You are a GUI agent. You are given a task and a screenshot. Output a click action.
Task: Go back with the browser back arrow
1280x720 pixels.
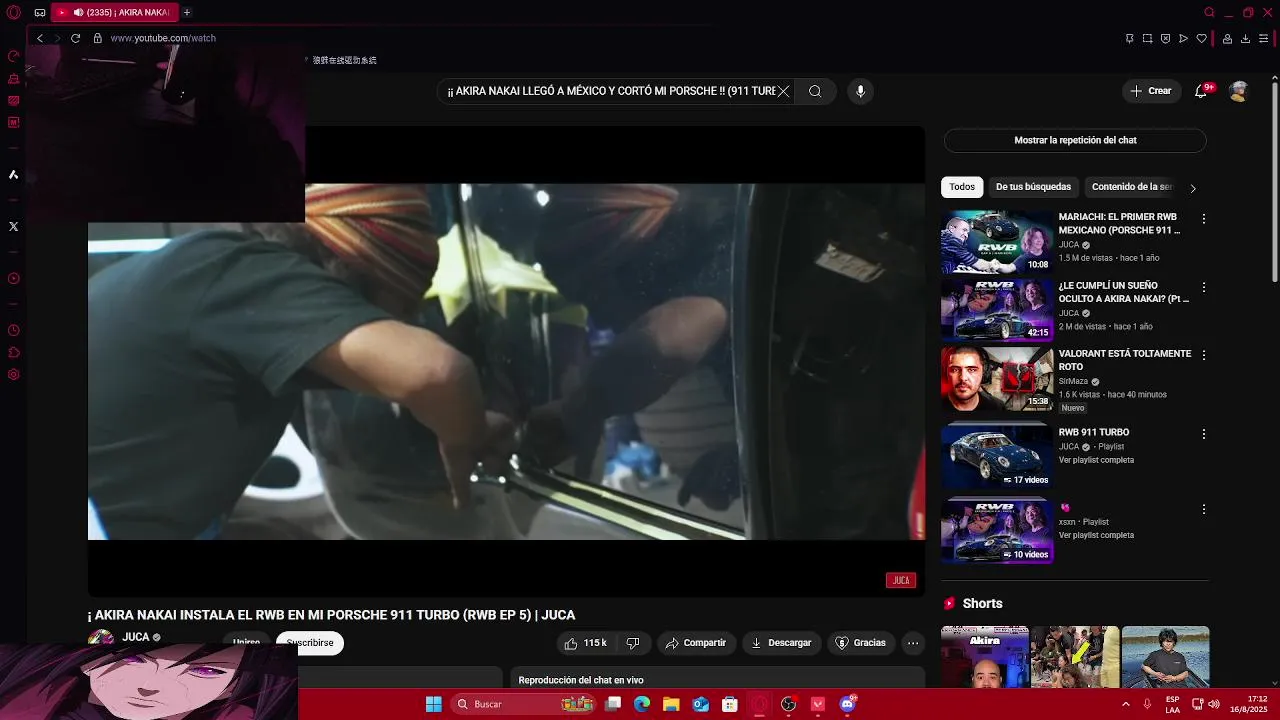40,38
